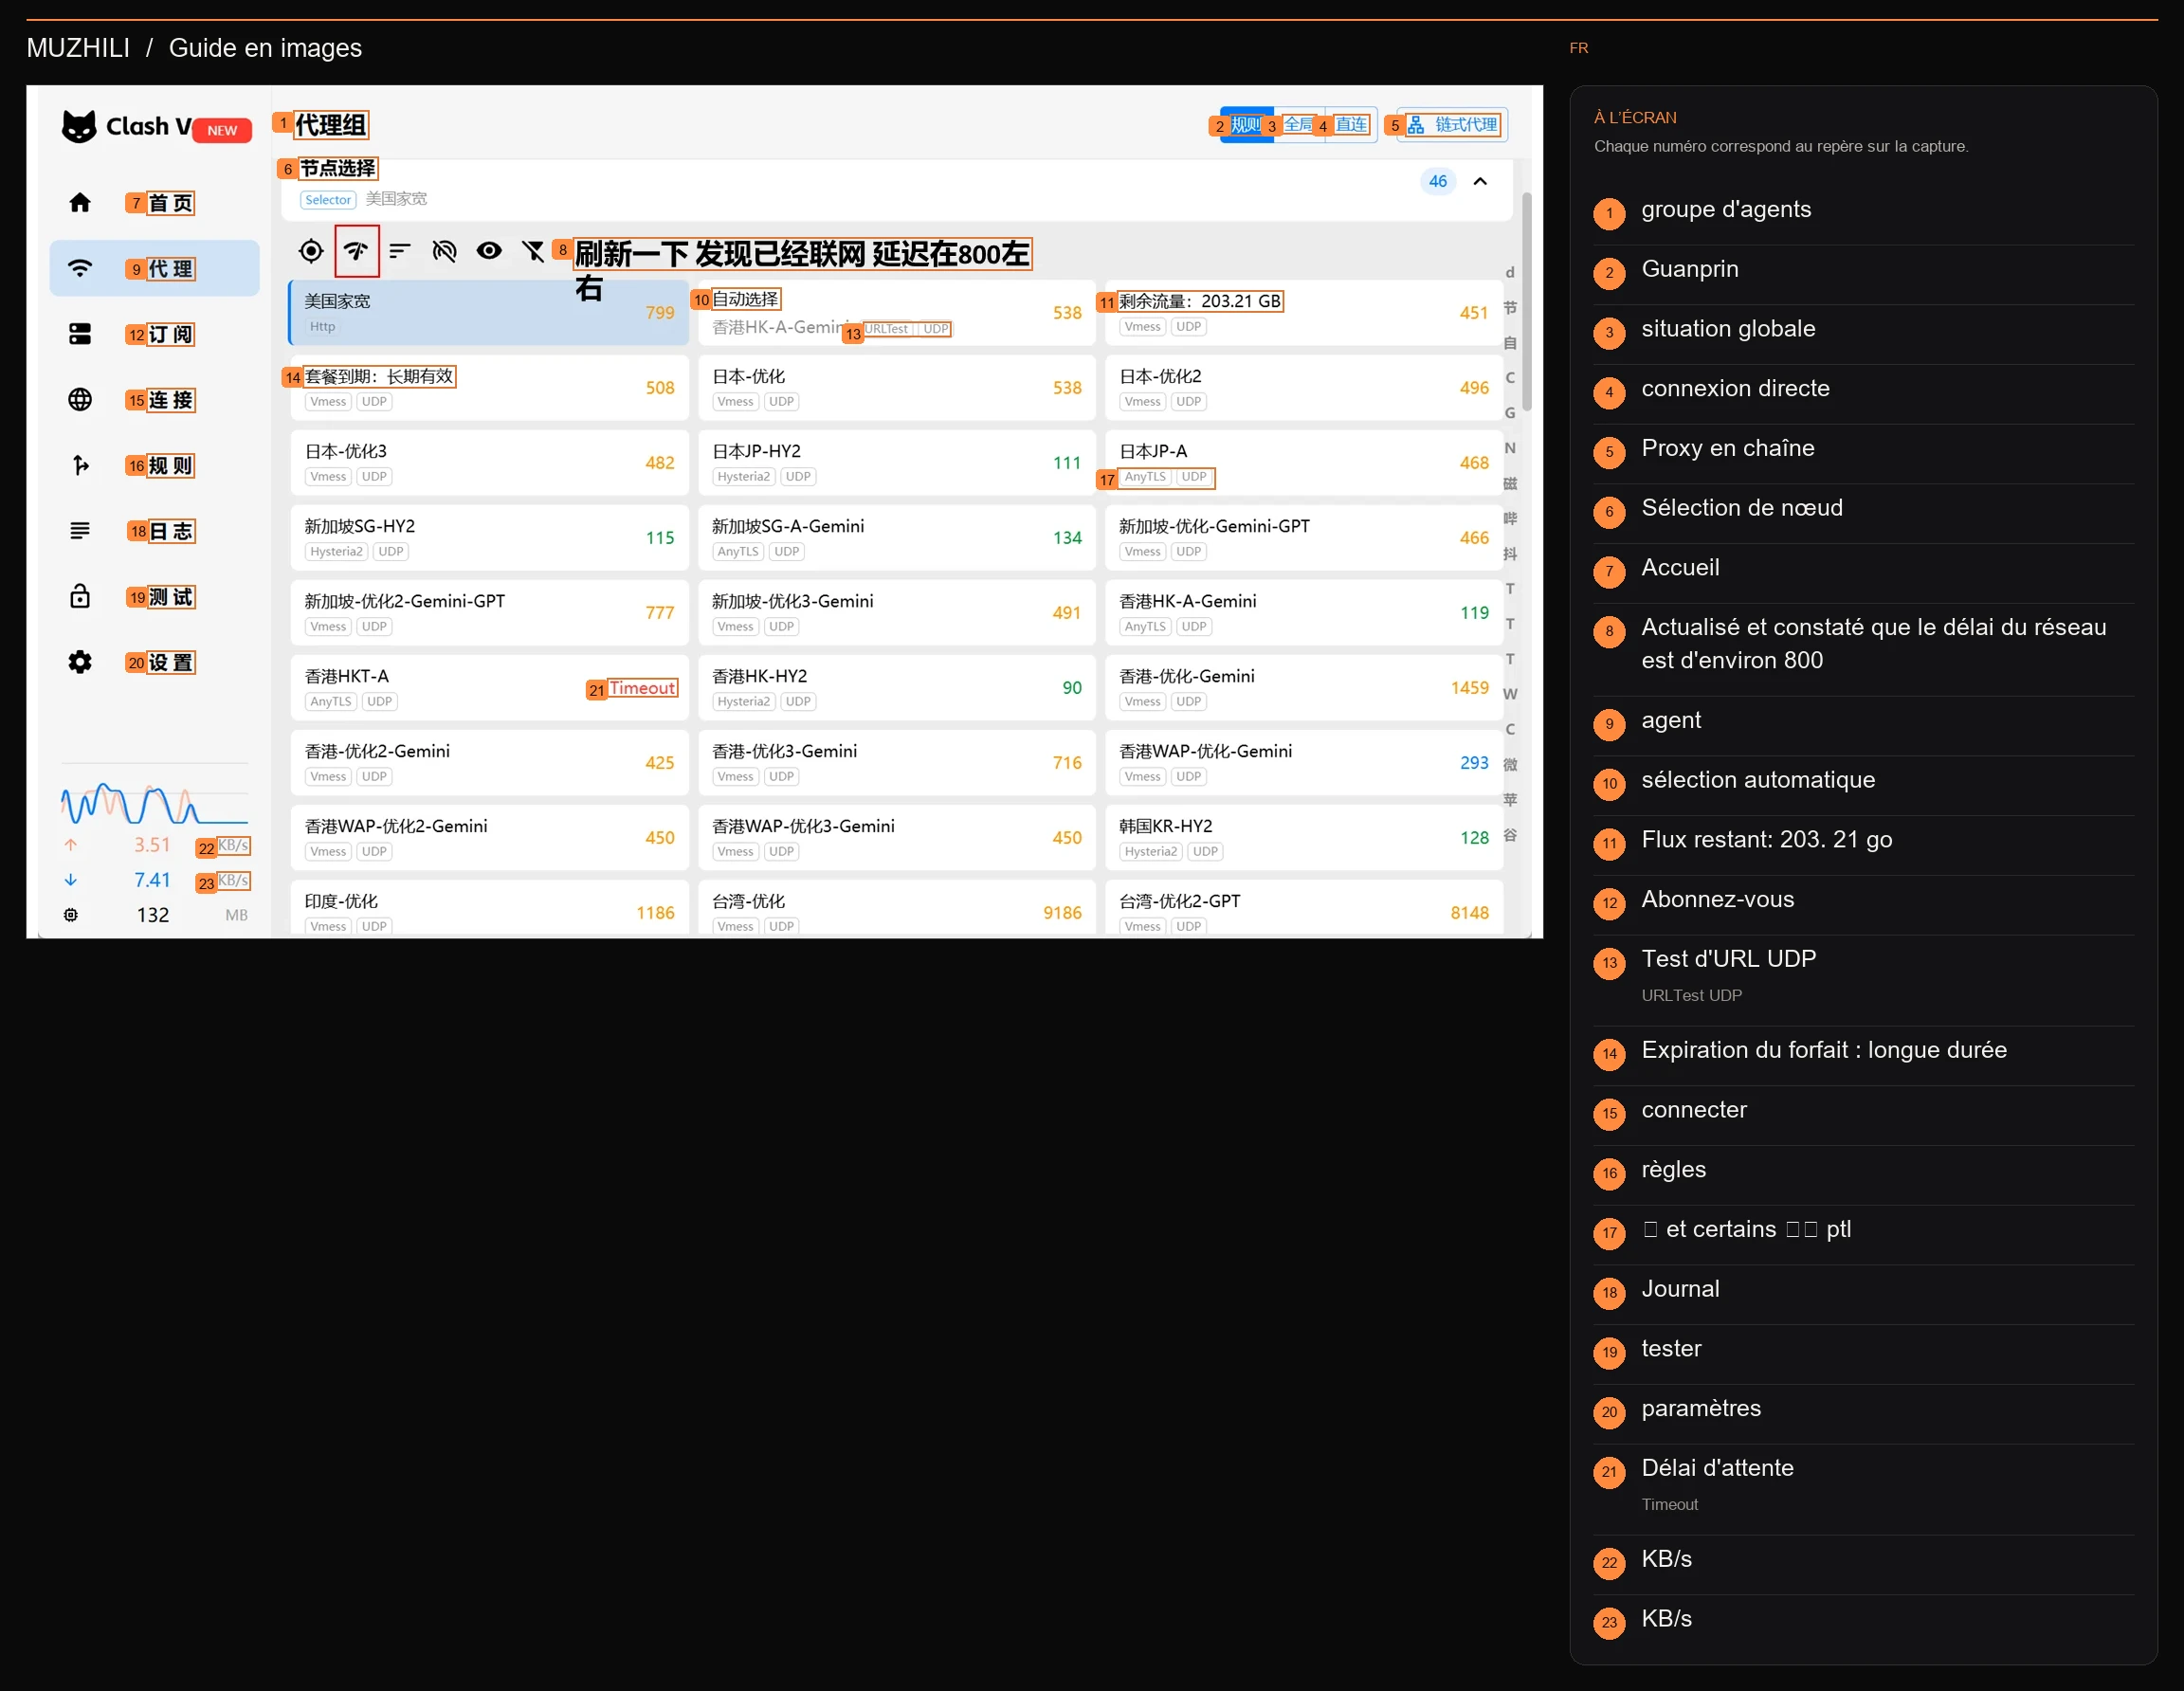The image size is (2184, 1691).
Task: Open the home icon in sidebar
Action: (80, 203)
